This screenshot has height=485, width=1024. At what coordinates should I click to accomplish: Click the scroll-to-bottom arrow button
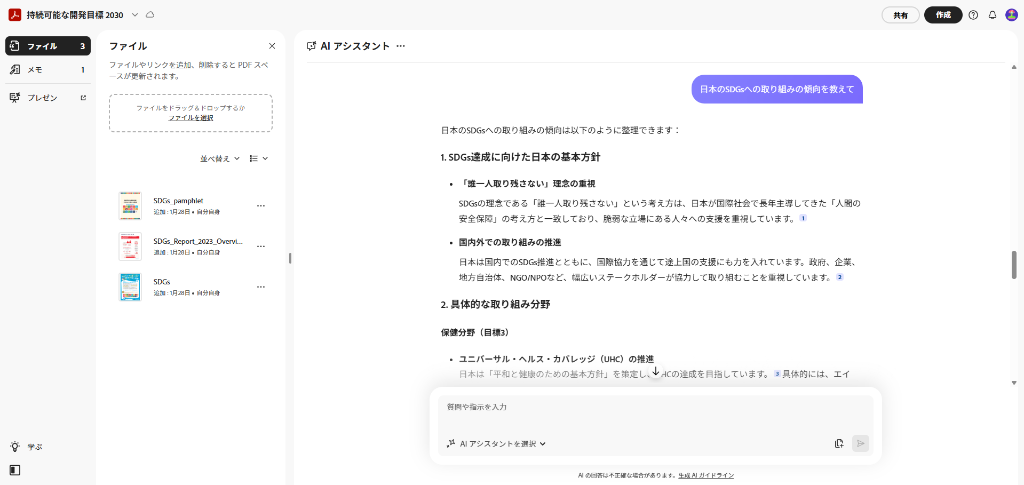(x=656, y=371)
